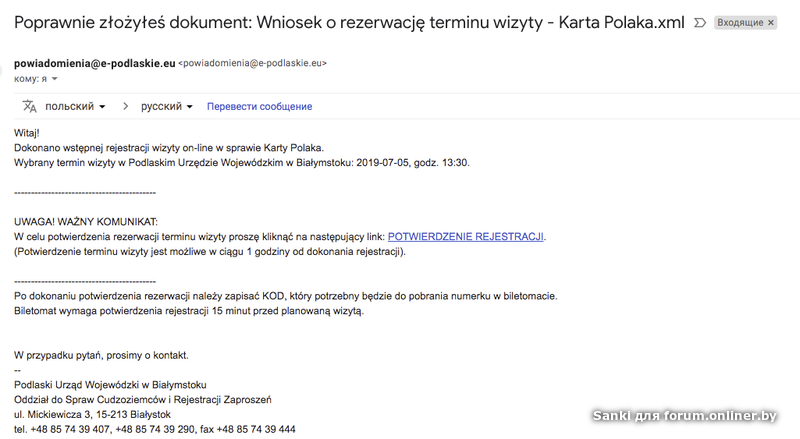Click the importance marker icon beside the subject

click(x=700, y=22)
